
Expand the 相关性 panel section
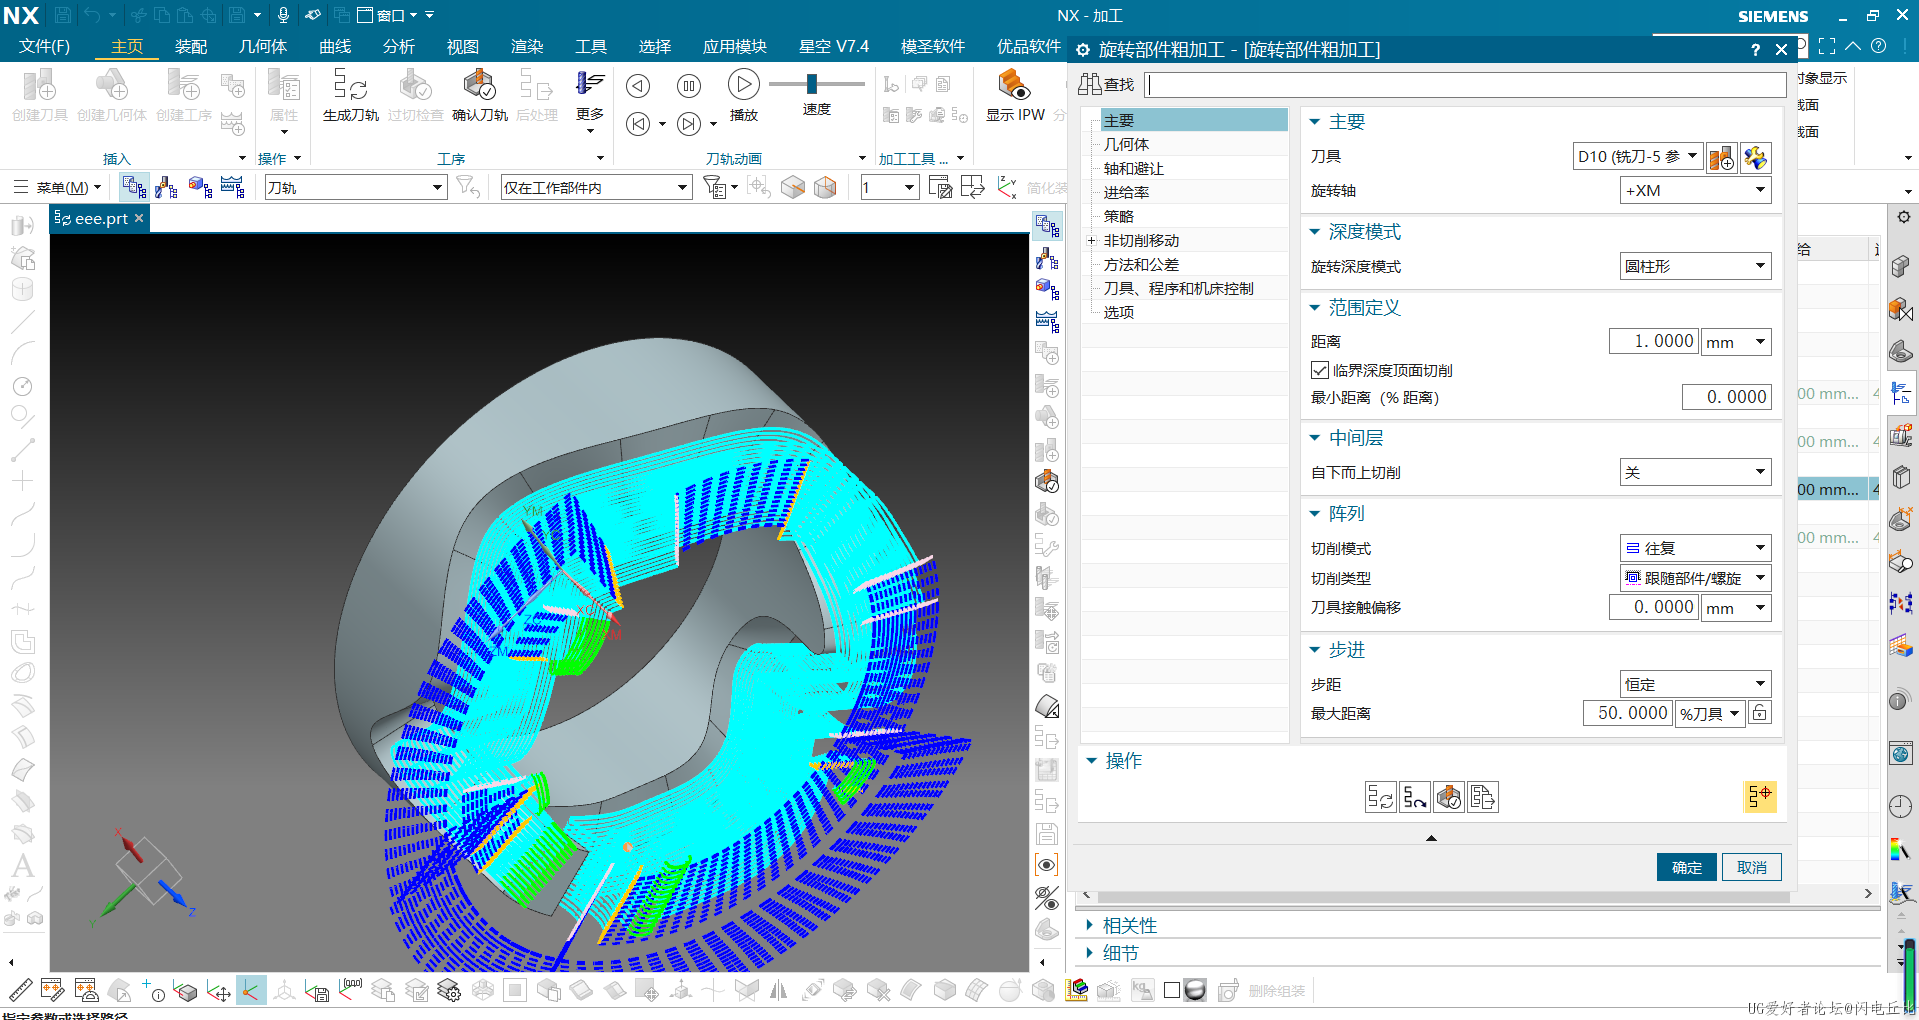click(x=1090, y=926)
